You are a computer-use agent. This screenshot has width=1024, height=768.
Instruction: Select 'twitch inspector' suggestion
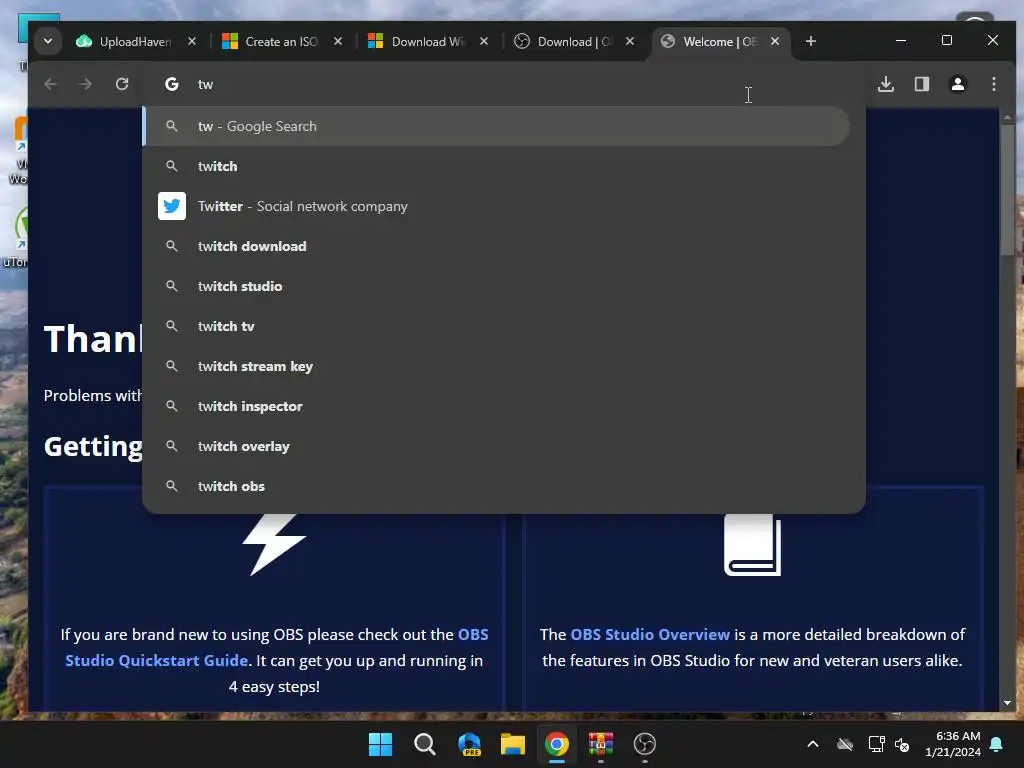(x=504, y=406)
